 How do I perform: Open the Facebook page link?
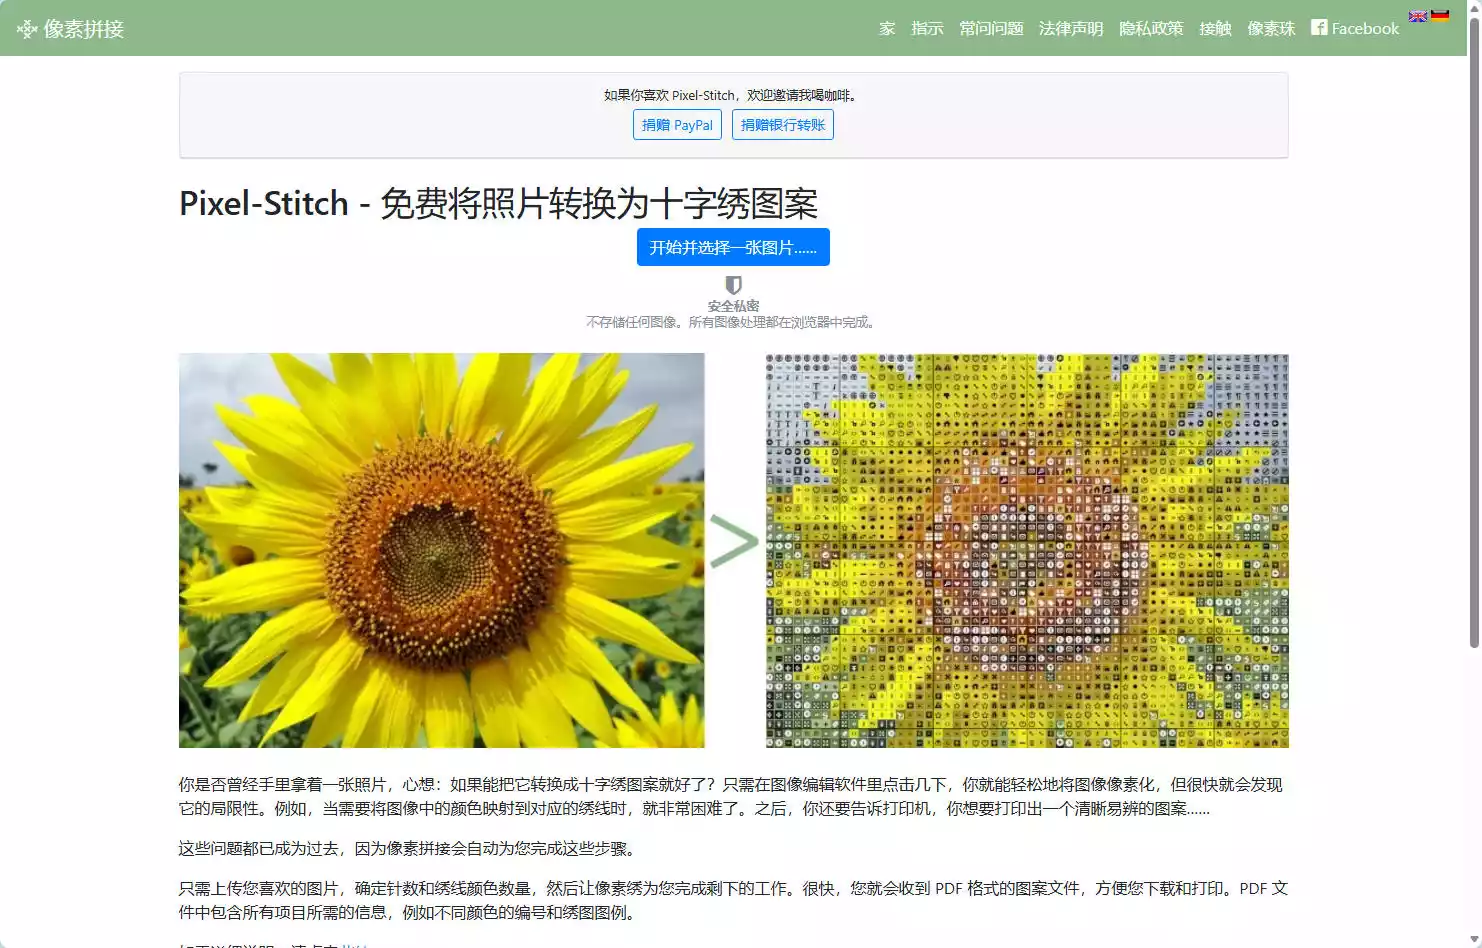[1355, 28]
